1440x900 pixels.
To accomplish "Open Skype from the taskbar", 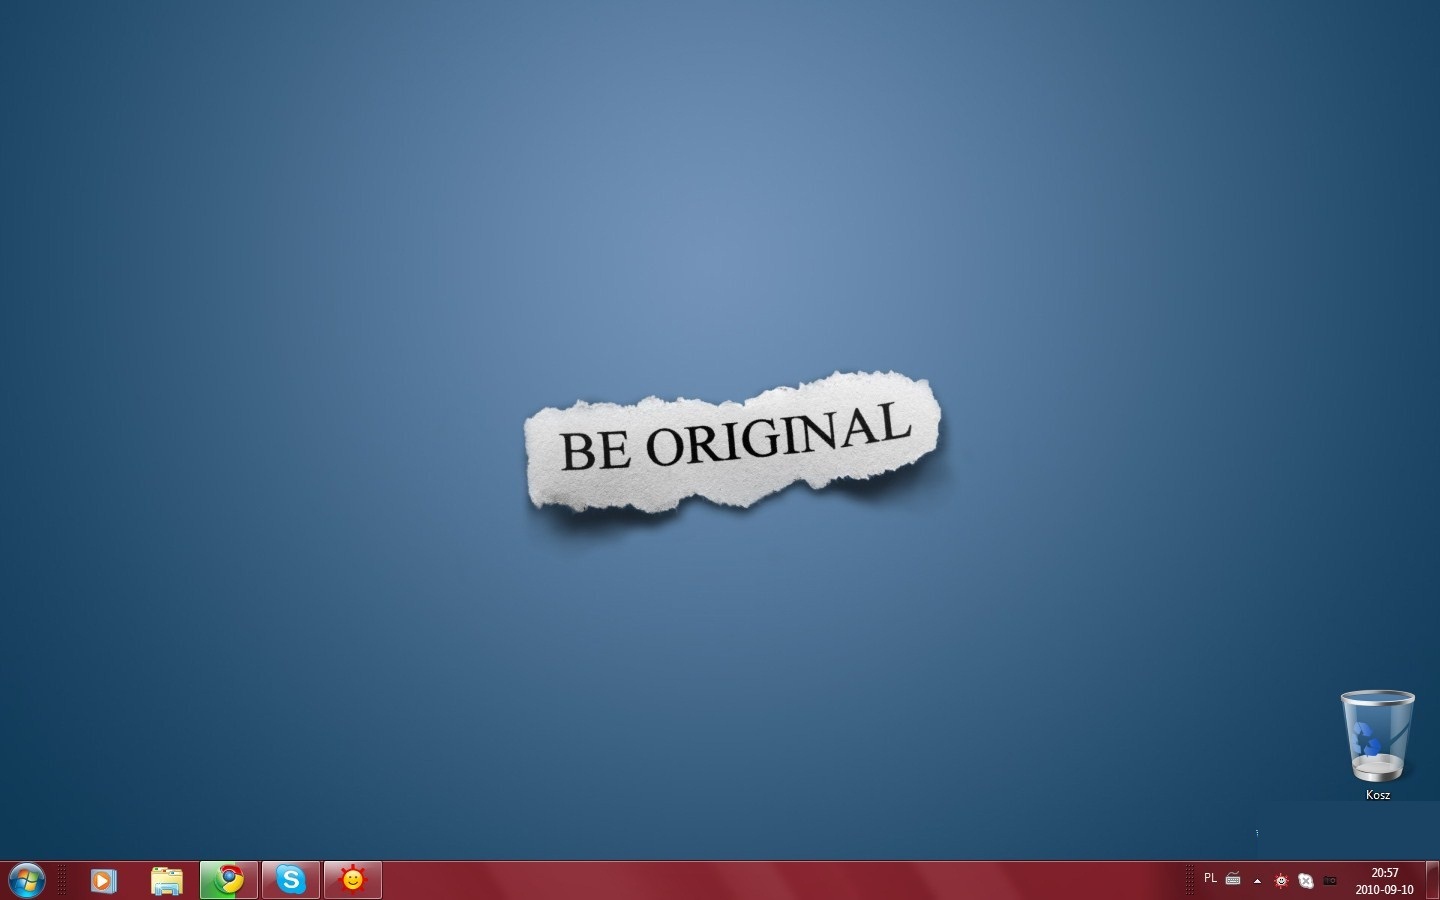I will pos(291,880).
